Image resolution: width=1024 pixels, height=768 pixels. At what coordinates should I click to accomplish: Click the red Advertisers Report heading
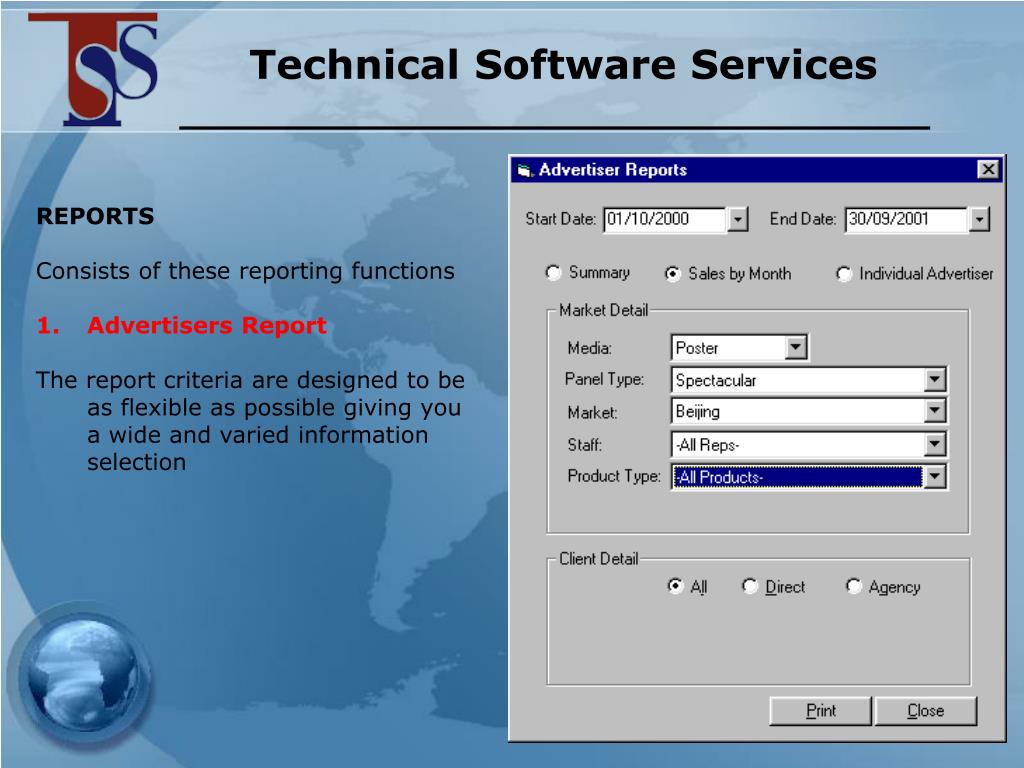(x=206, y=325)
